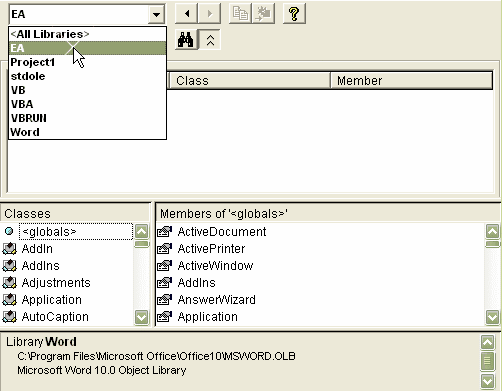Click the binoculars Search icon
The image size is (502, 391).
(186, 40)
